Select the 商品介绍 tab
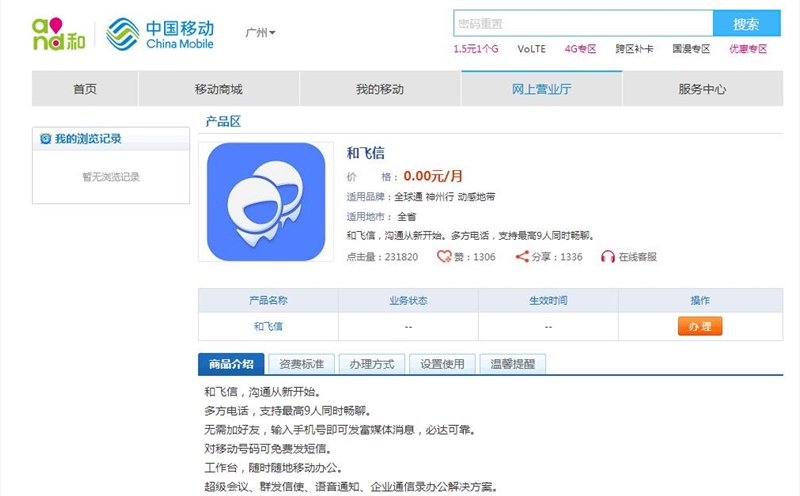The image size is (800, 496). pyautogui.click(x=231, y=364)
